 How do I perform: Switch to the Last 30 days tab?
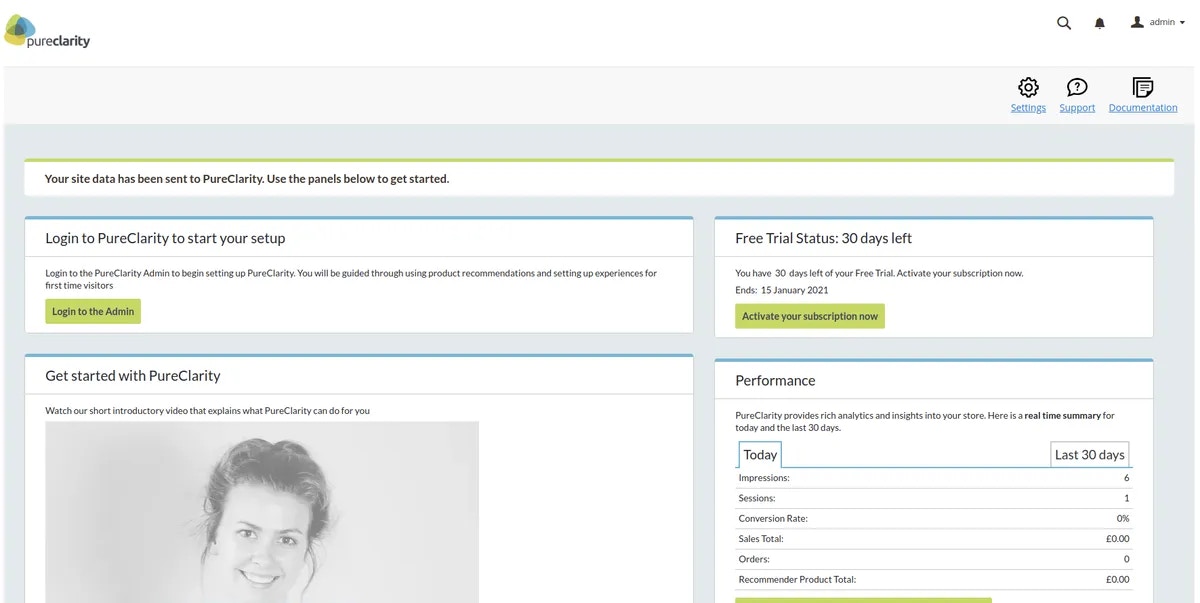[1090, 454]
